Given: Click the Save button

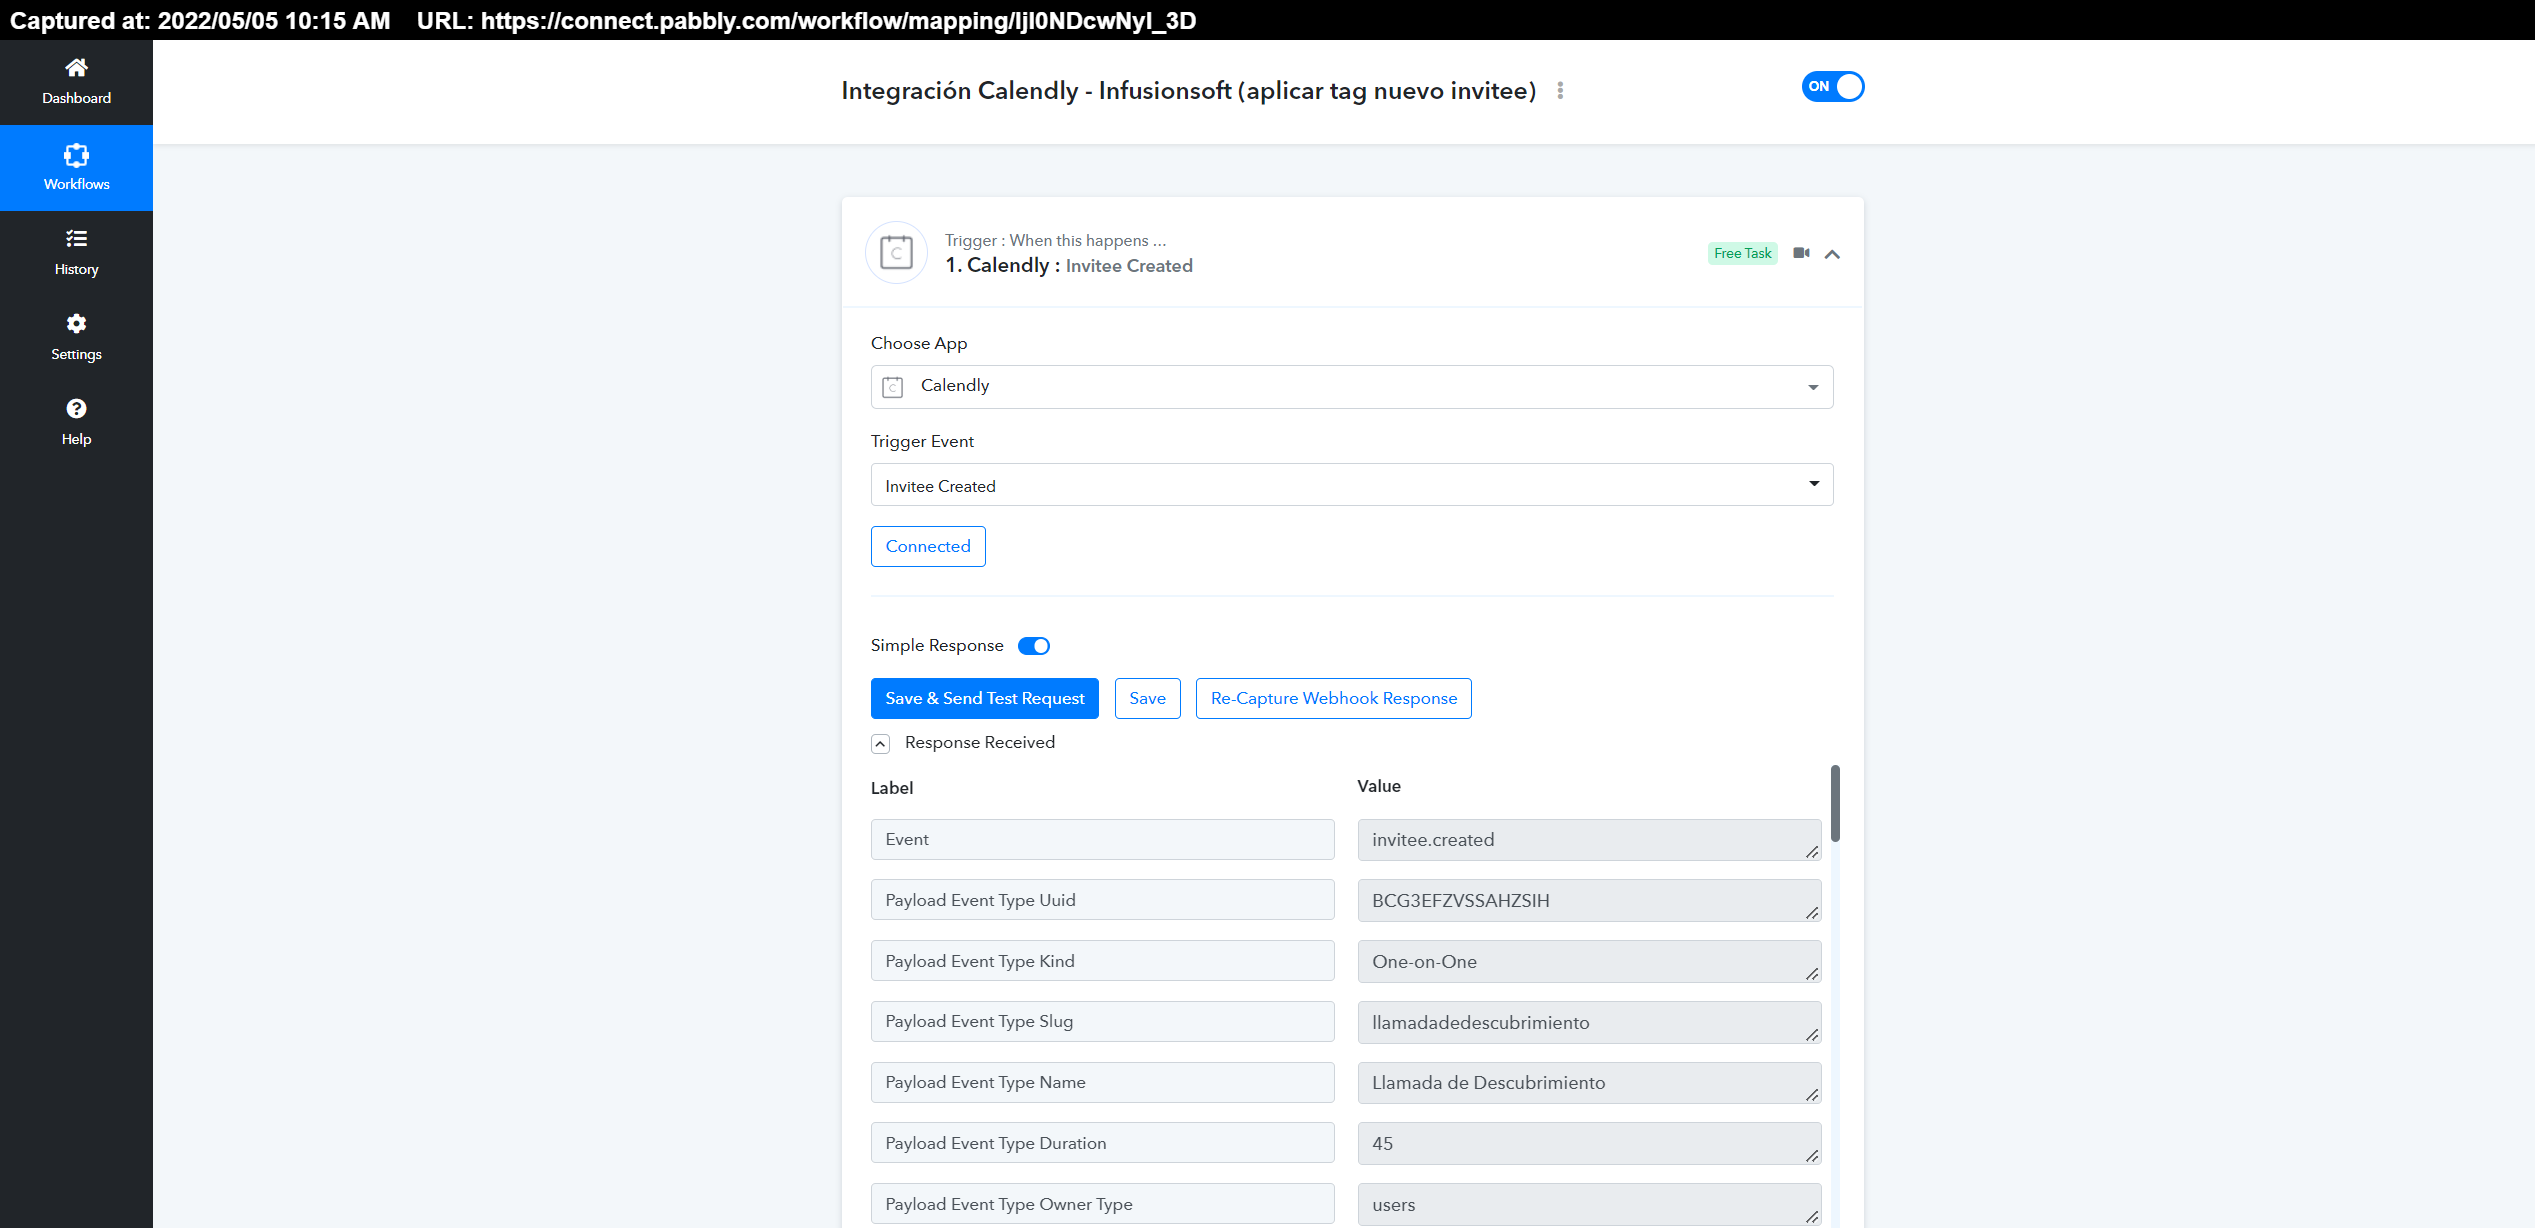Looking at the screenshot, I should point(1148,699).
